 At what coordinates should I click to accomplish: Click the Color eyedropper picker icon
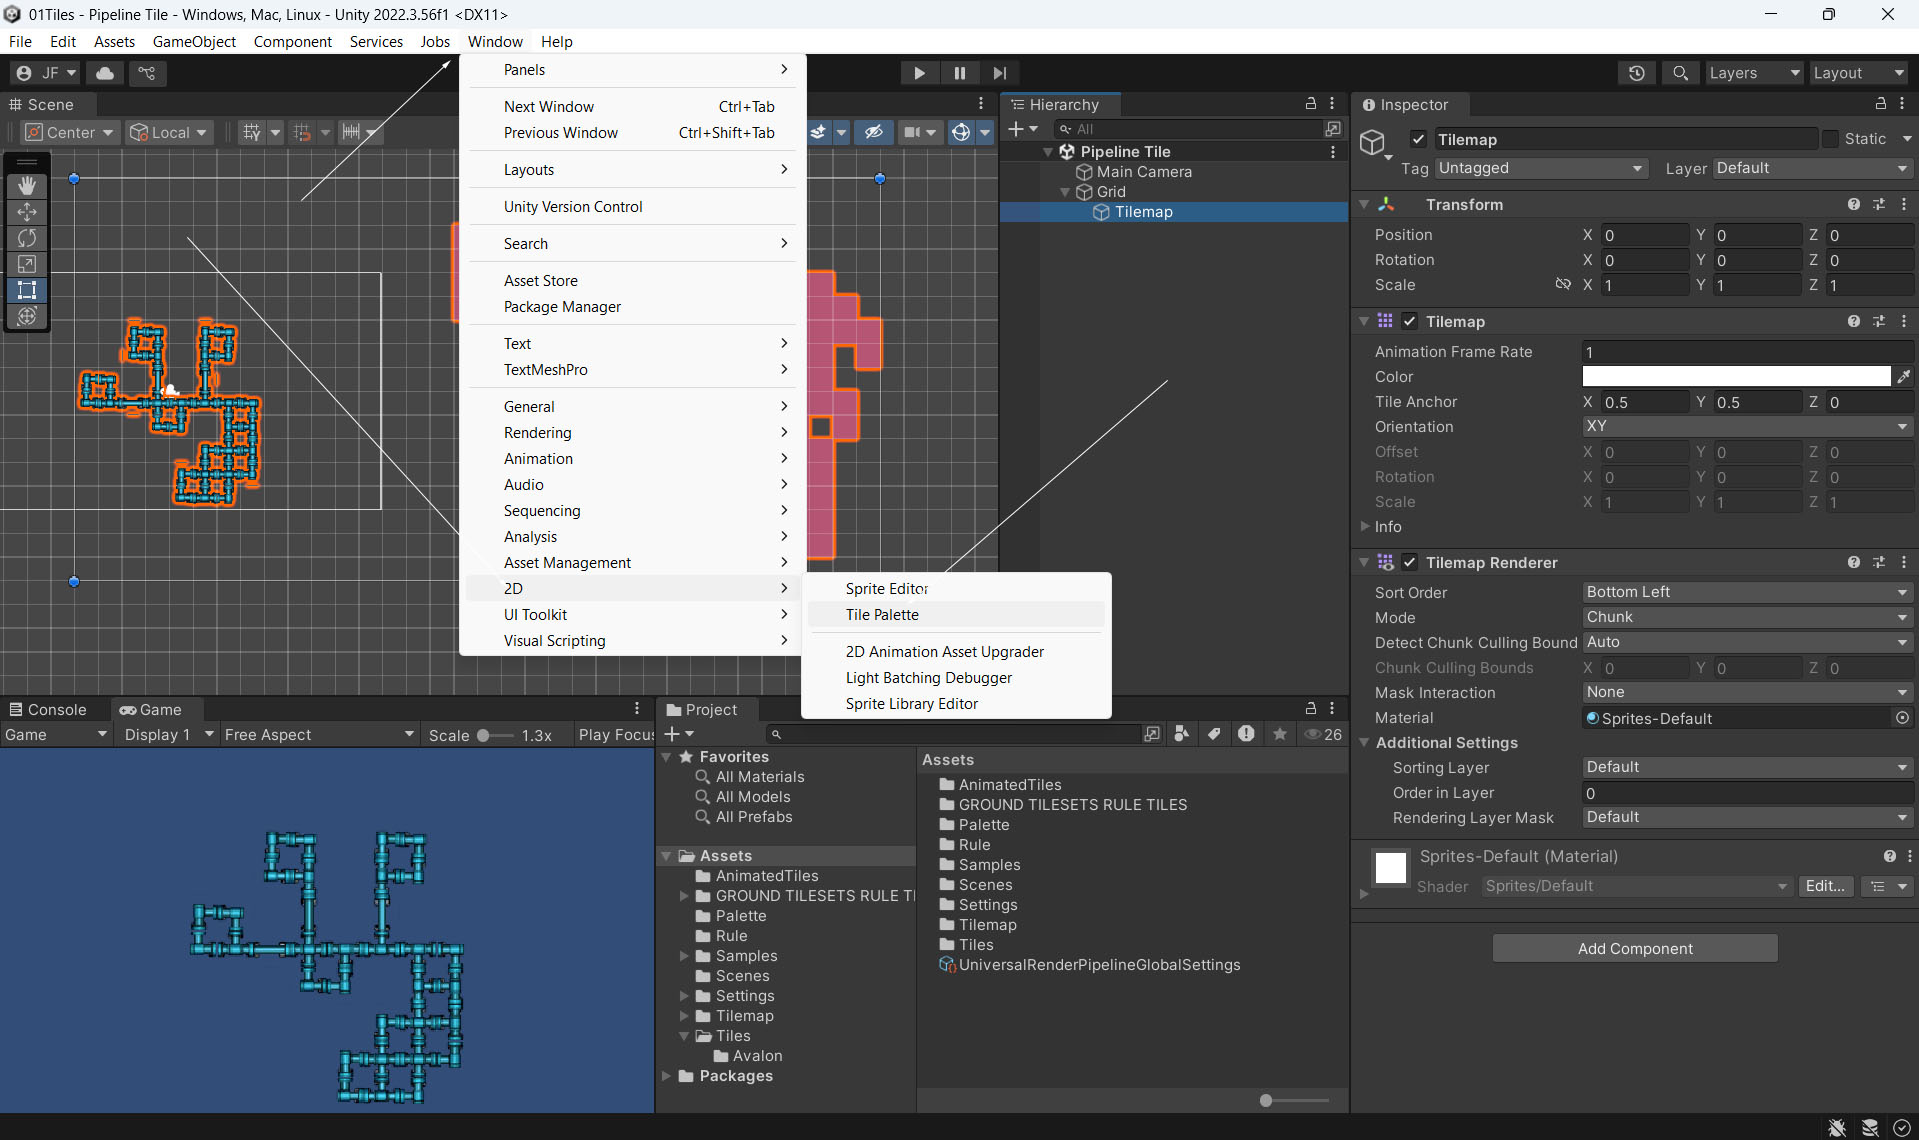click(x=1903, y=377)
